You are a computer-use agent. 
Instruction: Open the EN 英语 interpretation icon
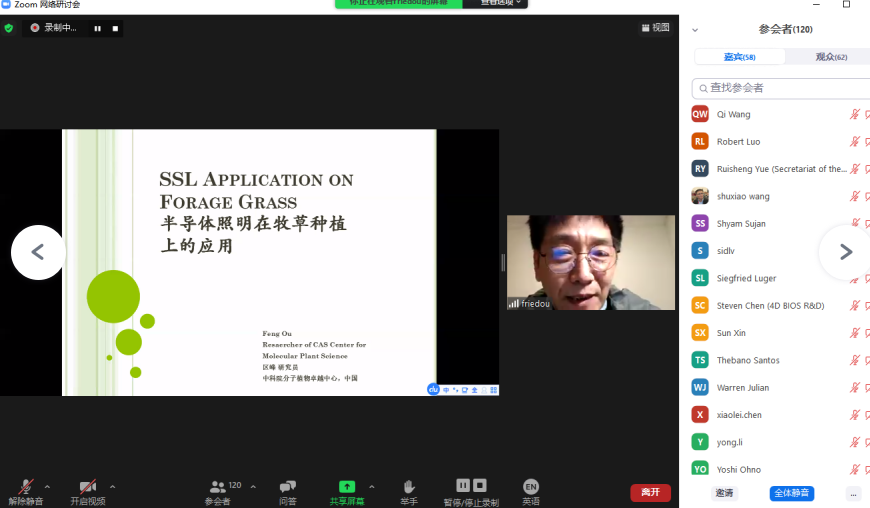(x=531, y=487)
